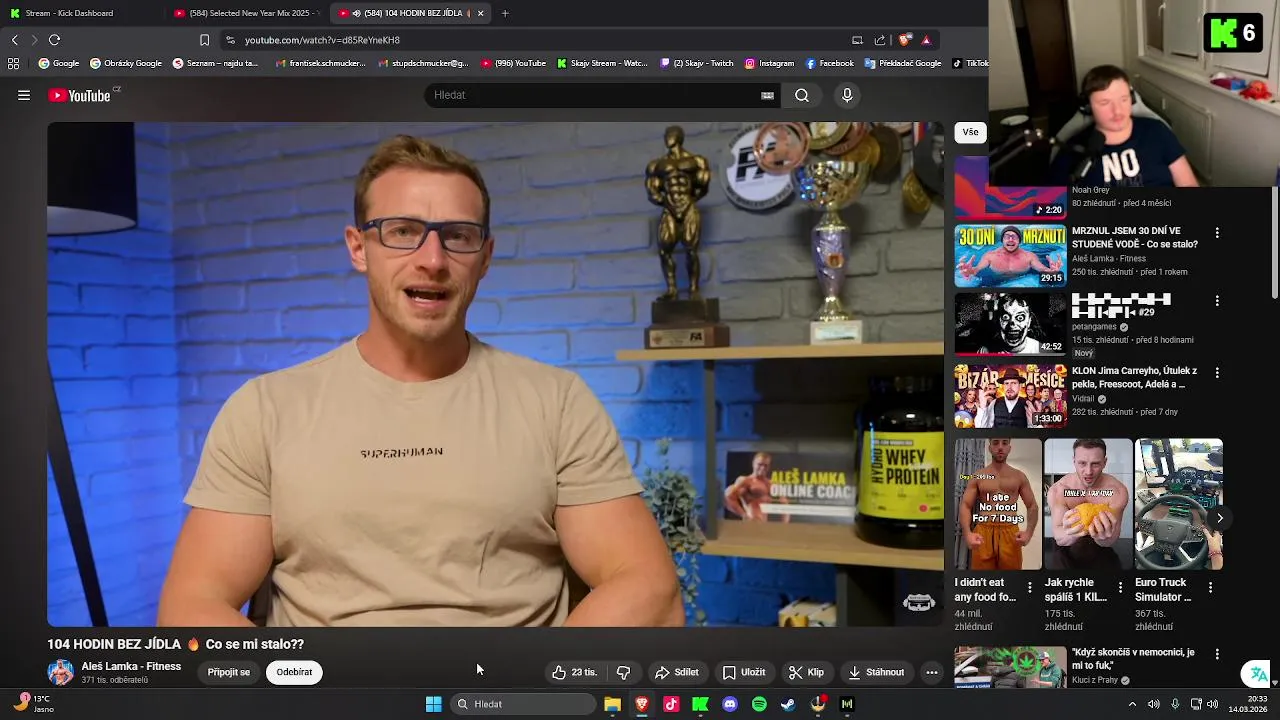The image size is (1280, 720).
Task: Open the 'Jak rychle spálíš 1 KIL' short
Action: coord(1088,505)
